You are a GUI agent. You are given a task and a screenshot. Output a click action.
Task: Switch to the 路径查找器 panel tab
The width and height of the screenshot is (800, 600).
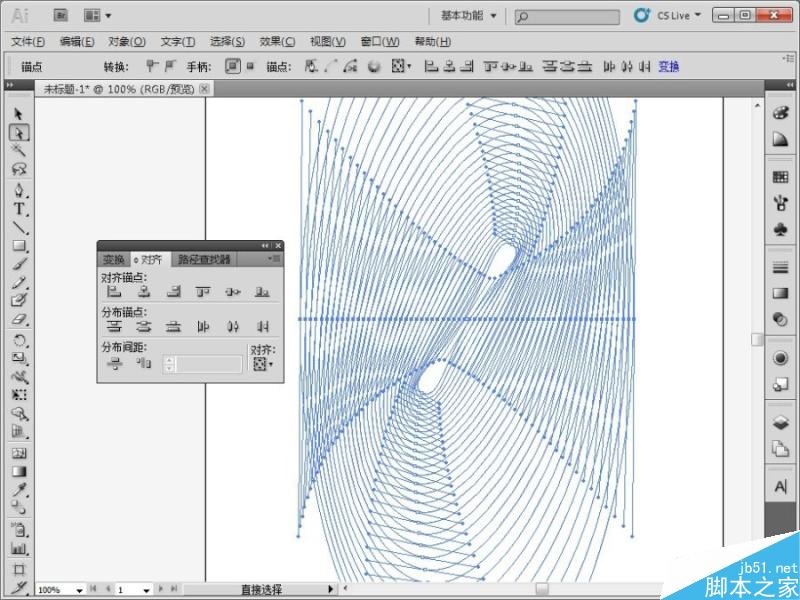point(203,257)
